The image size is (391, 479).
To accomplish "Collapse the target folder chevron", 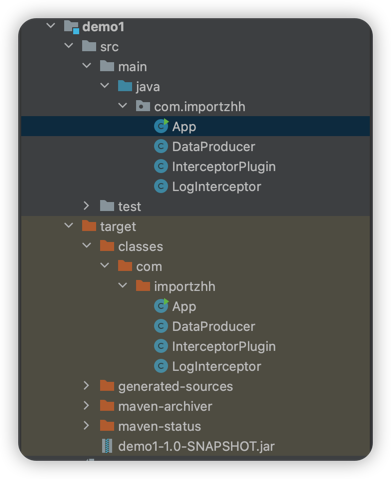I will [x=69, y=226].
